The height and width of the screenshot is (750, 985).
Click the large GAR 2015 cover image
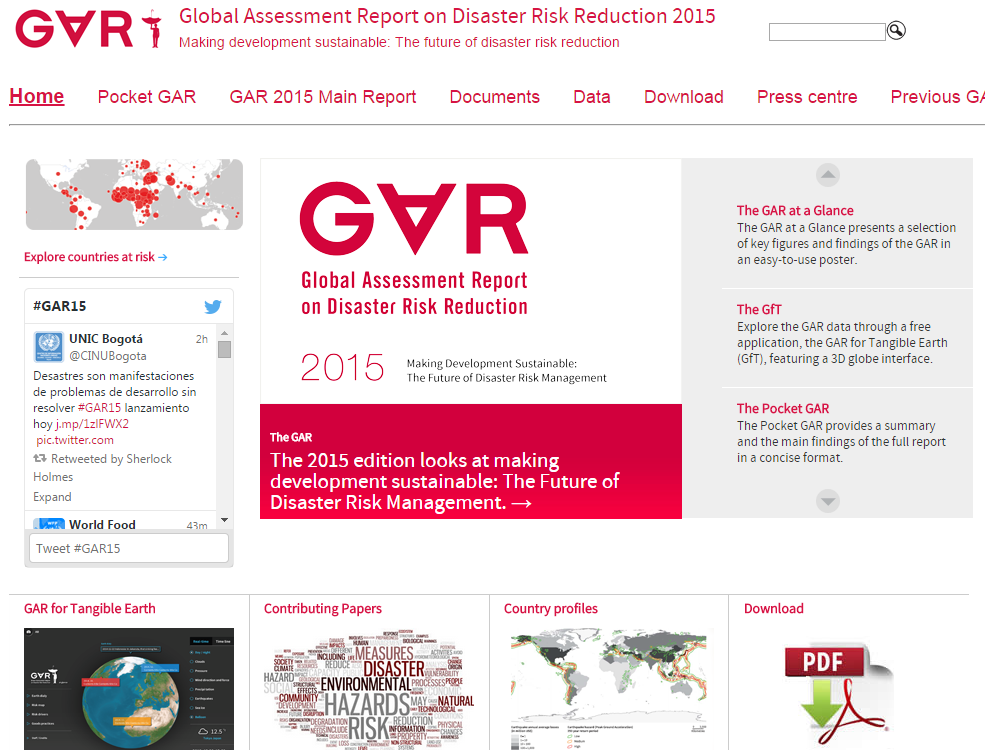click(471, 281)
